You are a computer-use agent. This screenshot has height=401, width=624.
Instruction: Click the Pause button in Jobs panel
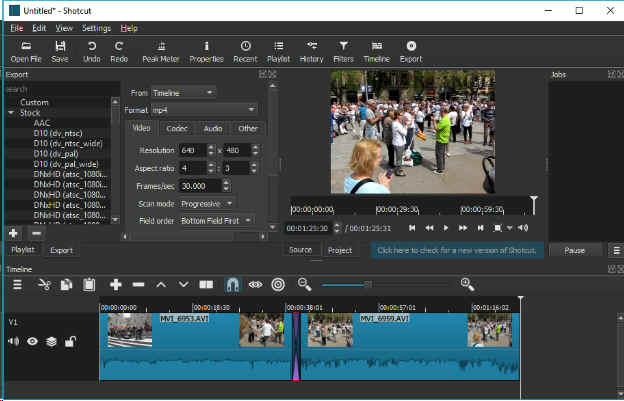pyautogui.click(x=575, y=250)
